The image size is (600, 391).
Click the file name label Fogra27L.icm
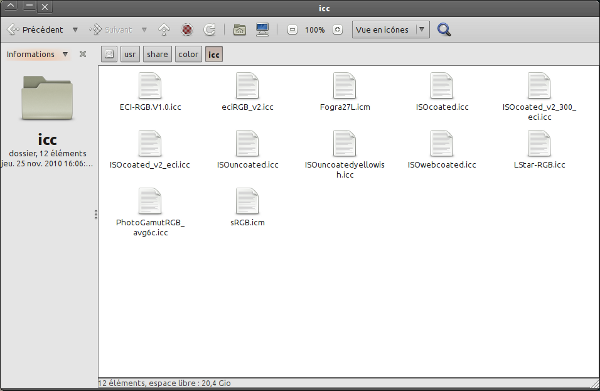pyautogui.click(x=345, y=107)
